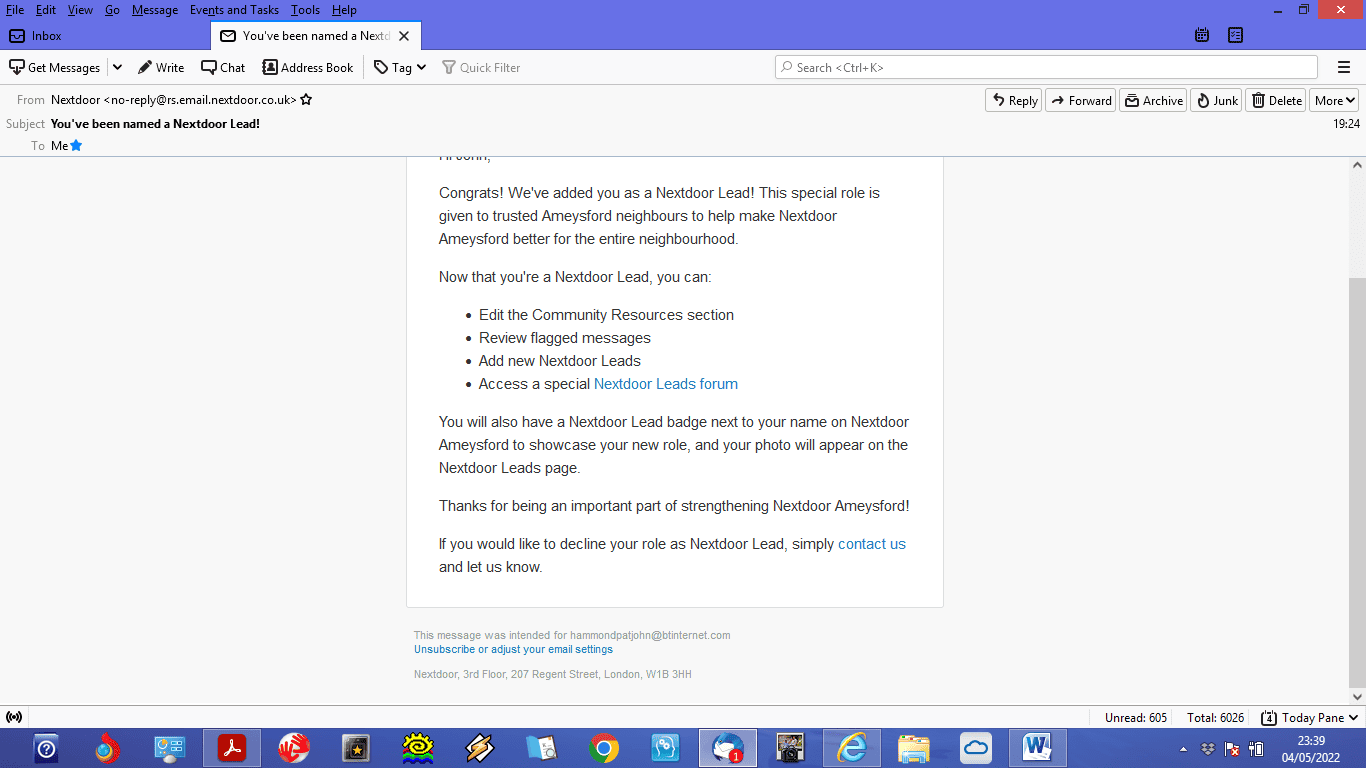The image size is (1366, 768).
Task: Open the photo viewer taskbar icon
Action: click(790, 748)
